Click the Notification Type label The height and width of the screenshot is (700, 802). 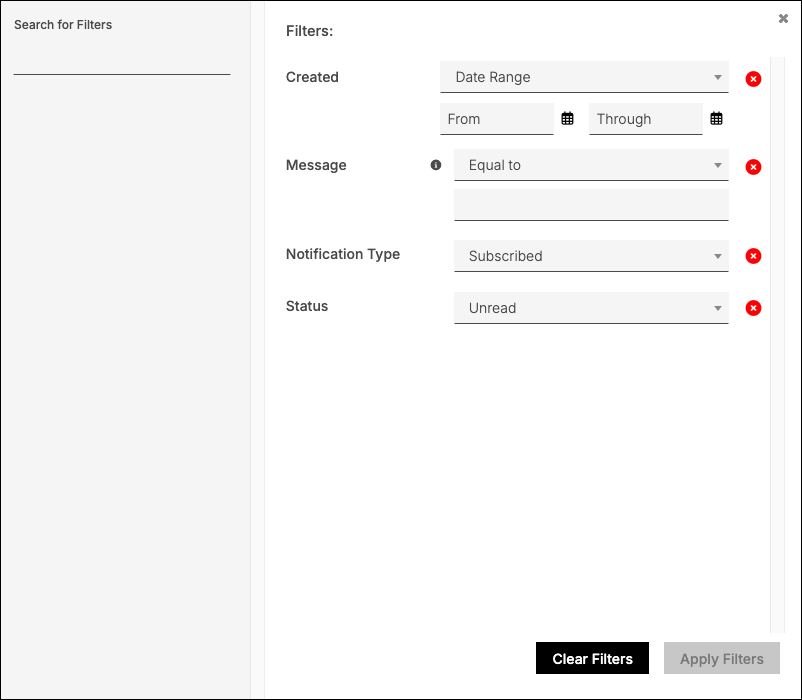point(343,254)
